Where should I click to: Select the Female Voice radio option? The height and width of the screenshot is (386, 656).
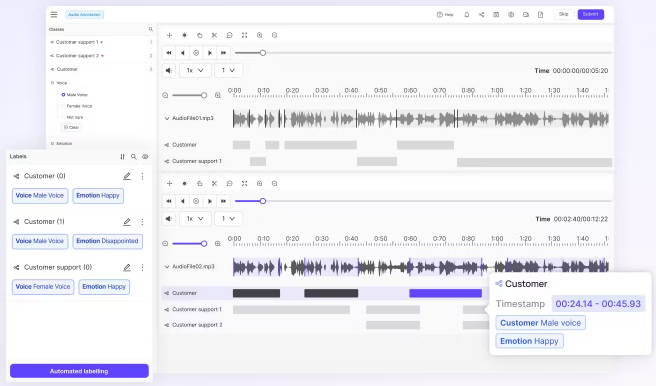point(63,106)
